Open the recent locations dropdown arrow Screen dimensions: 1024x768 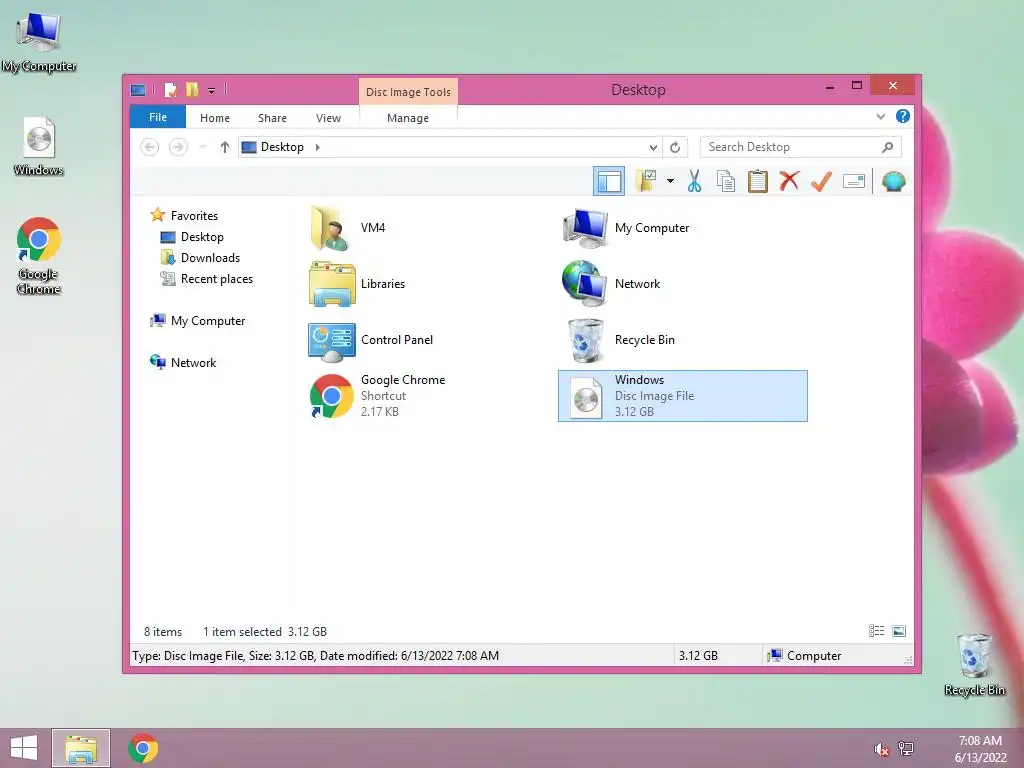click(202, 147)
